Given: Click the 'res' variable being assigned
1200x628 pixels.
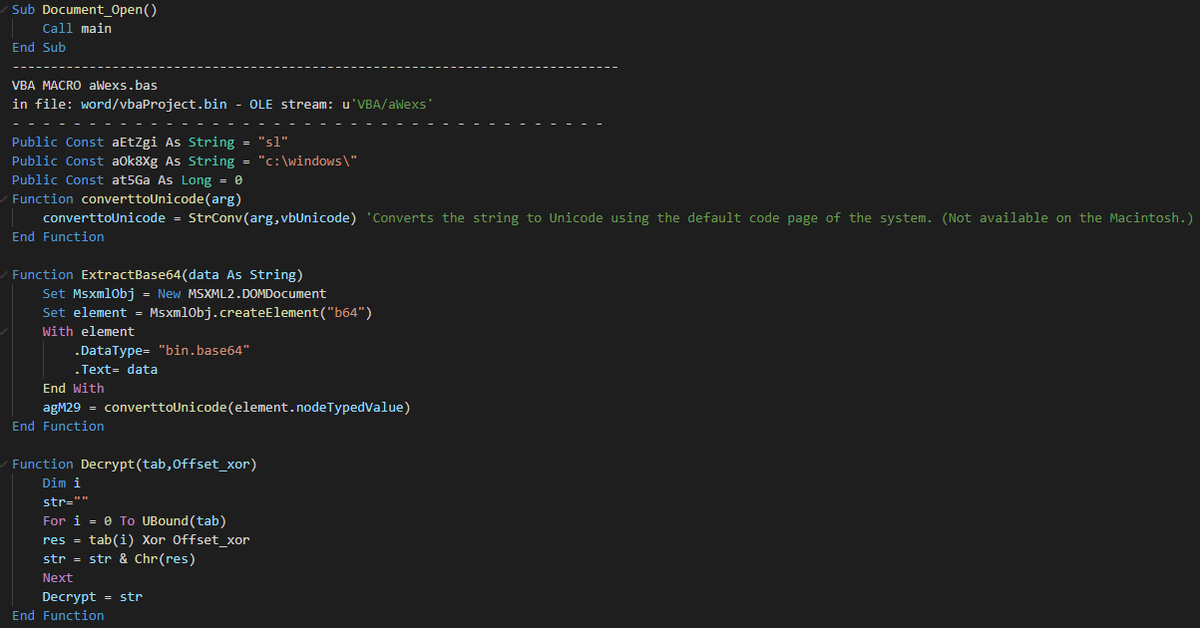Looking at the screenshot, I should click(x=54, y=540).
